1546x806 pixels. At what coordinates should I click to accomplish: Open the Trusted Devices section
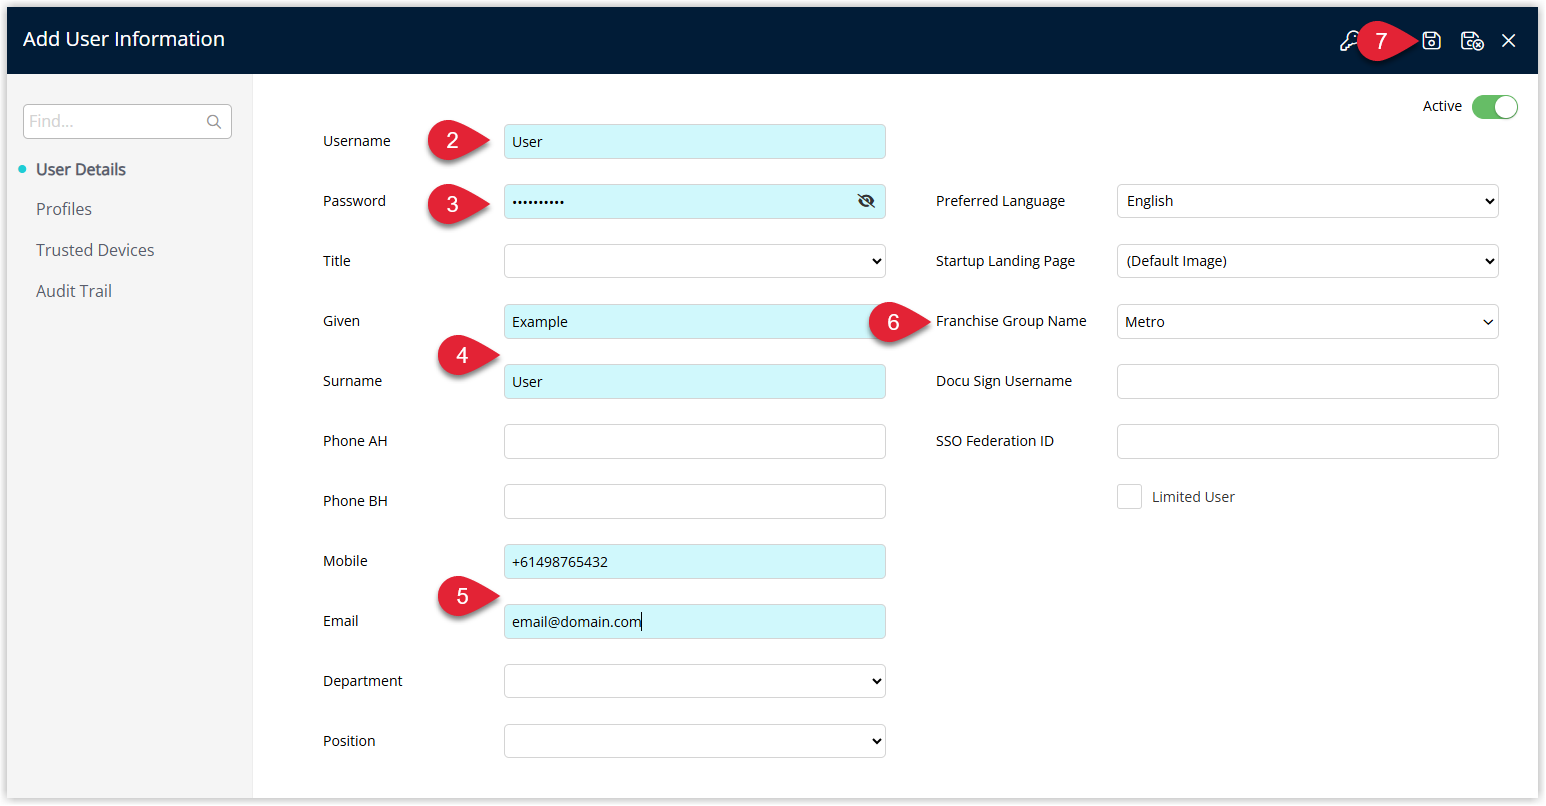tap(95, 250)
